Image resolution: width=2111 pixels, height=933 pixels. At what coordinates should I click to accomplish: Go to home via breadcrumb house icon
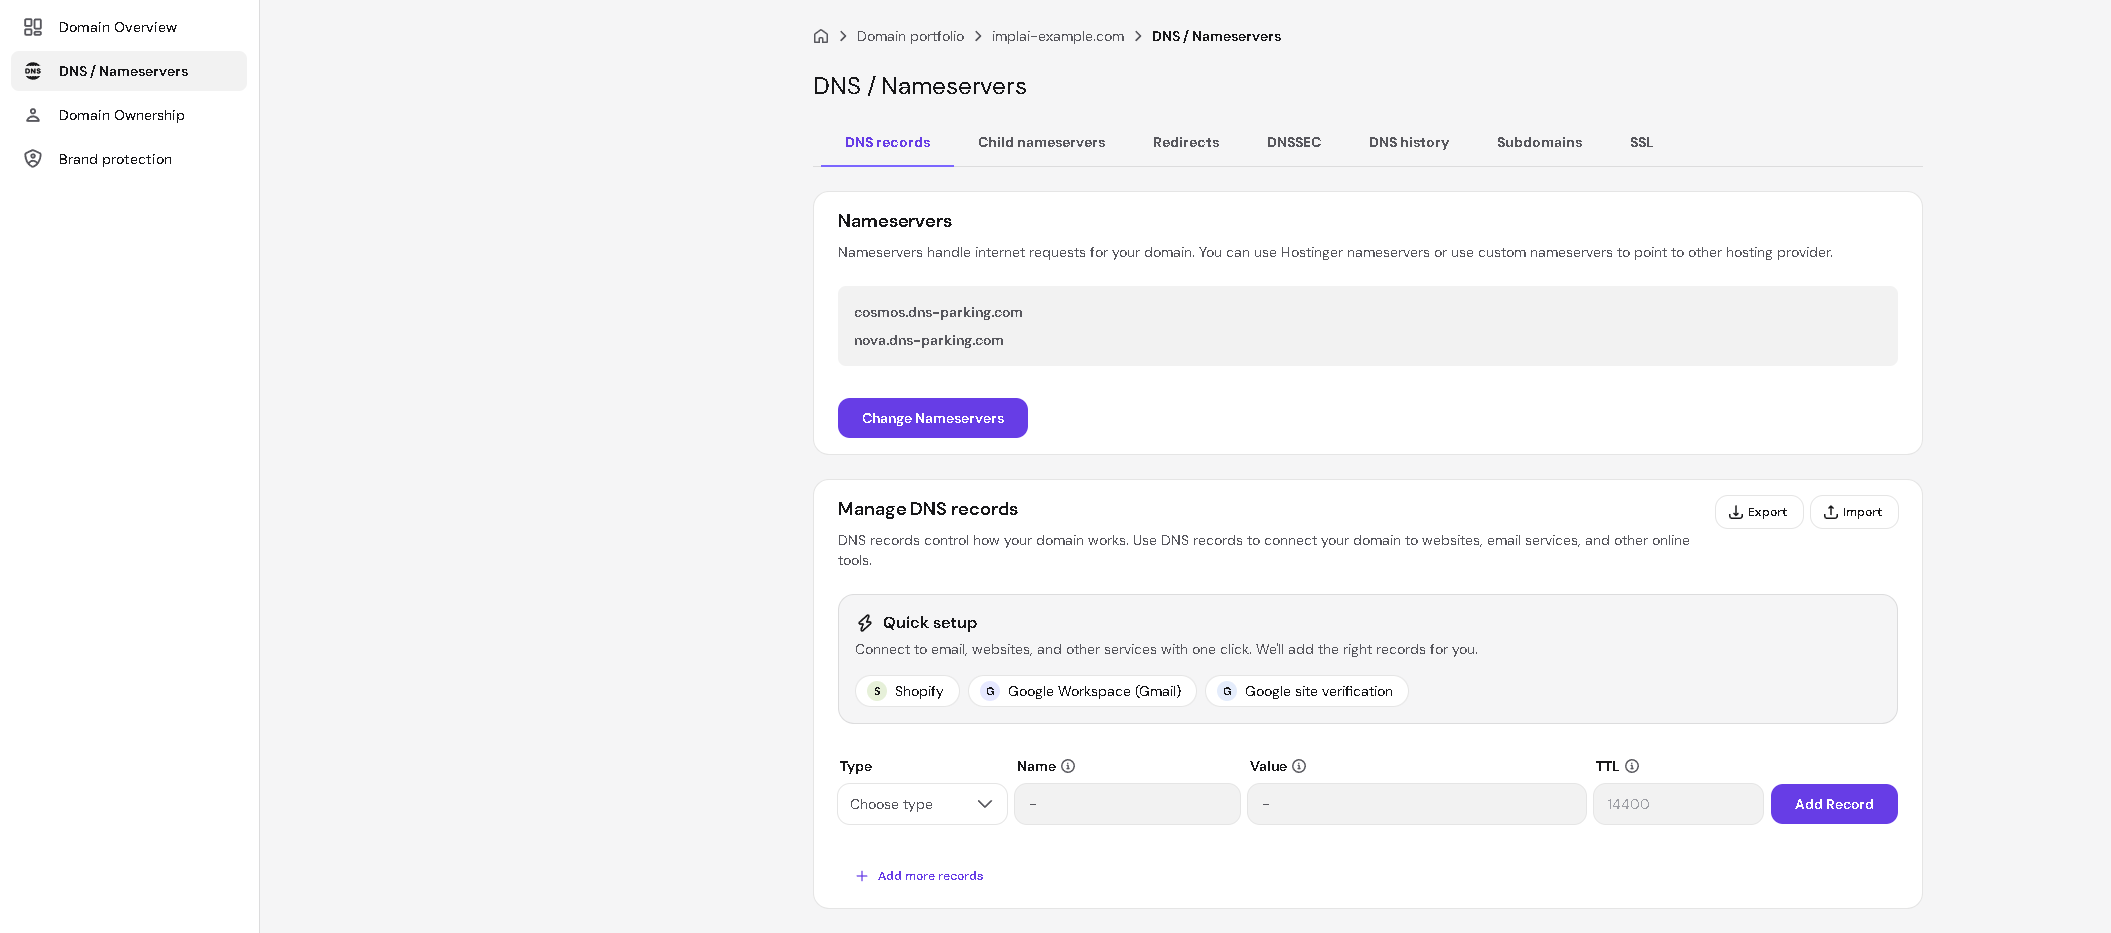pos(821,36)
